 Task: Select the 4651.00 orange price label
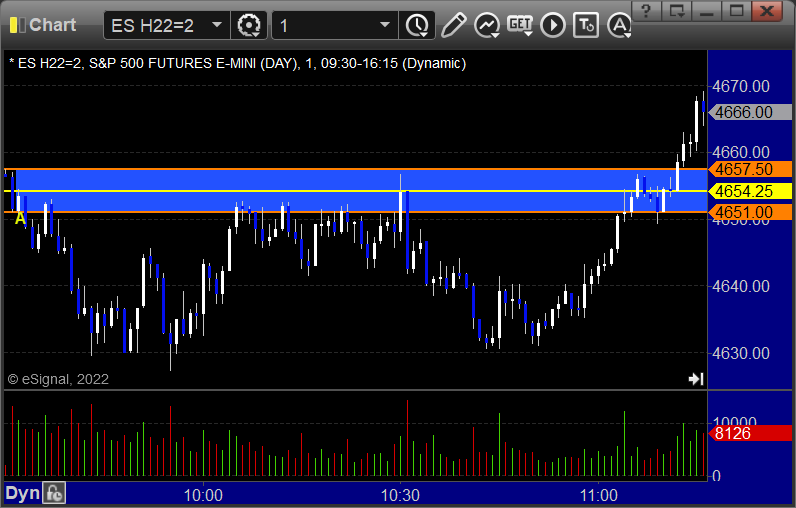750,212
